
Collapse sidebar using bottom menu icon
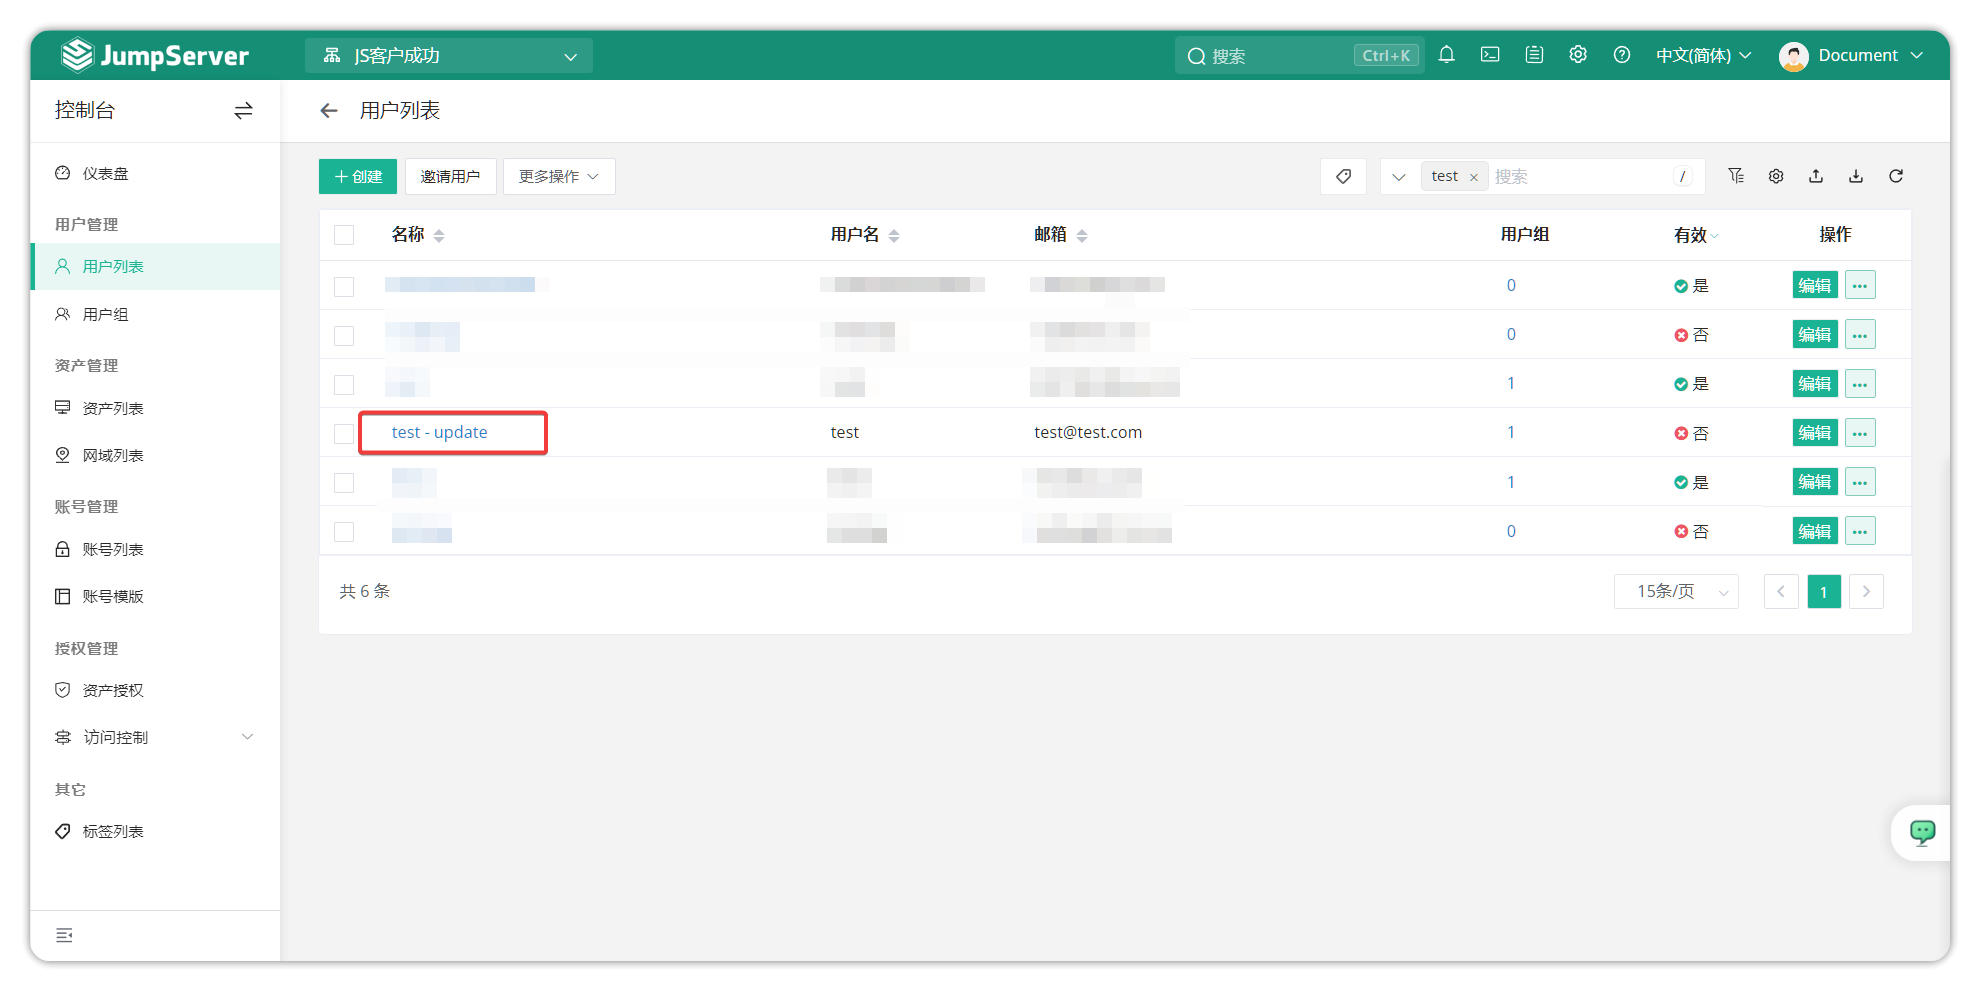[x=64, y=935]
